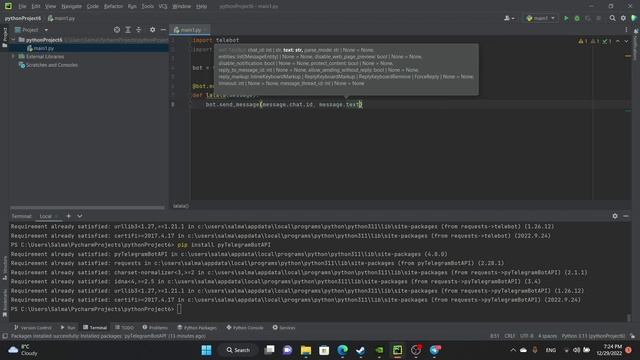The image size is (640, 360).
Task: Click the terminal scrollbar
Action: pos(629,317)
